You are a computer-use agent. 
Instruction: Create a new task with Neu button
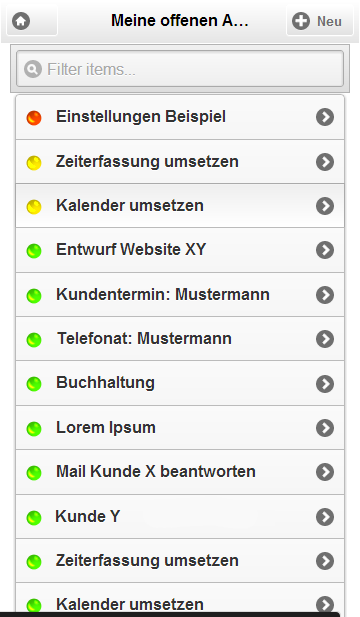click(320, 21)
